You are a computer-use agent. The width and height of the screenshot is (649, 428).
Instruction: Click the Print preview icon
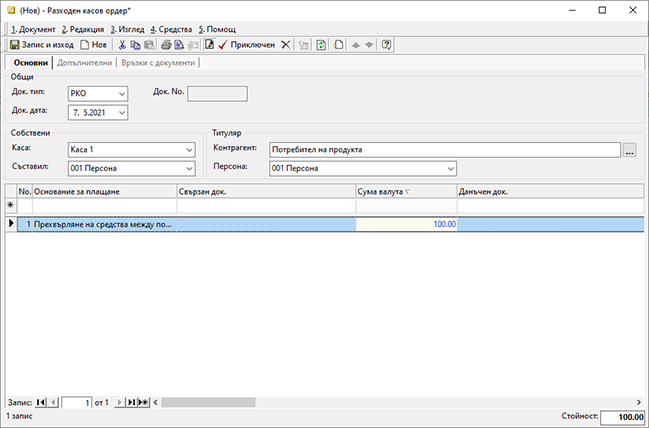tap(179, 45)
